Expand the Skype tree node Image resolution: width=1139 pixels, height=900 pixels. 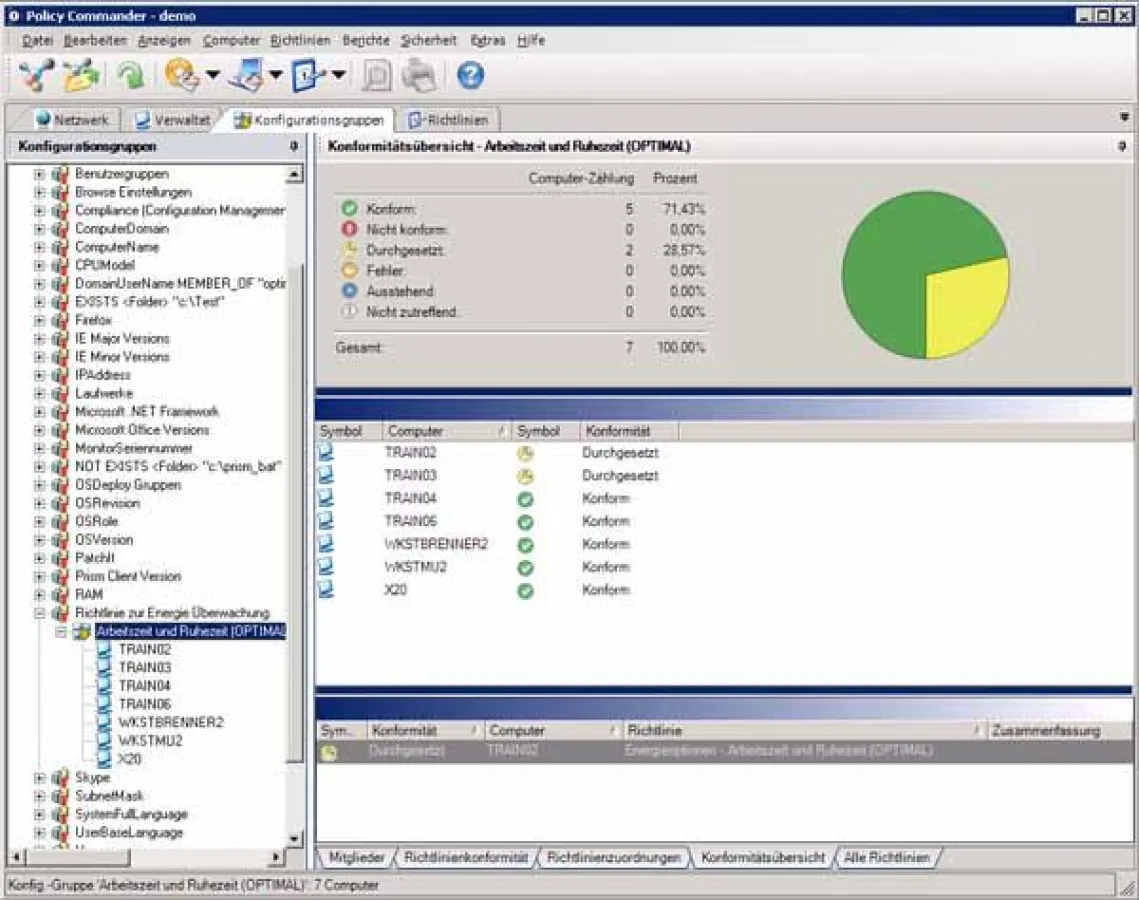tap(40, 777)
